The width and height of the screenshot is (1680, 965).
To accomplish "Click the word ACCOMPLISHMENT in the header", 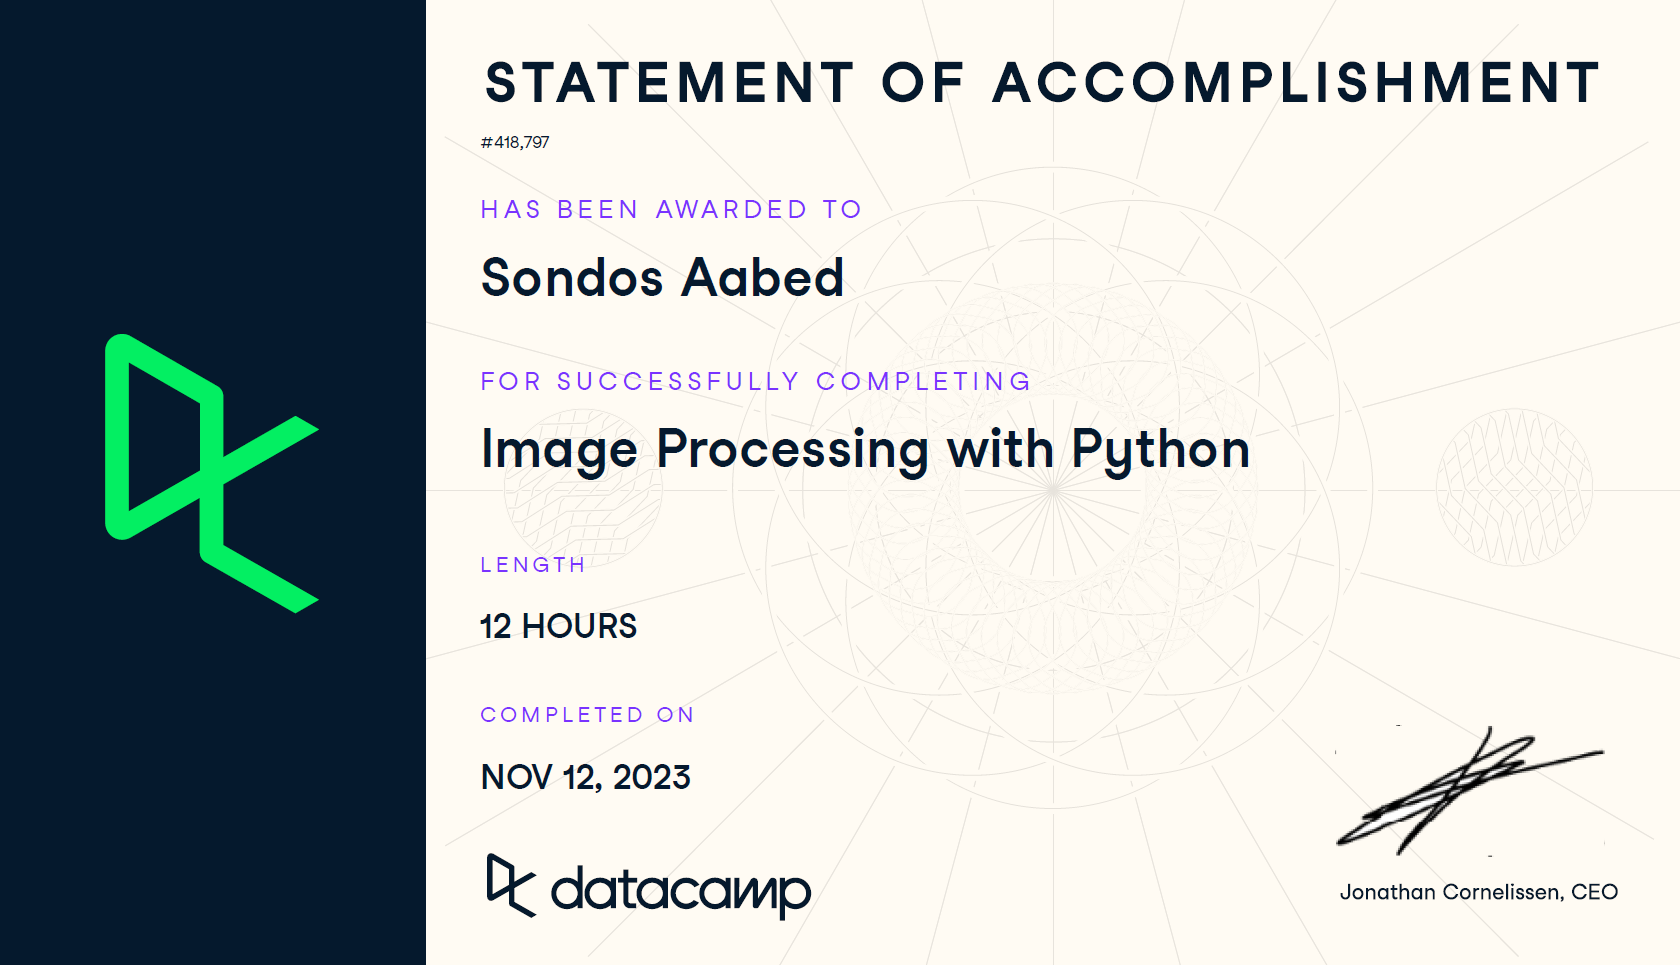I will 1297,82.
